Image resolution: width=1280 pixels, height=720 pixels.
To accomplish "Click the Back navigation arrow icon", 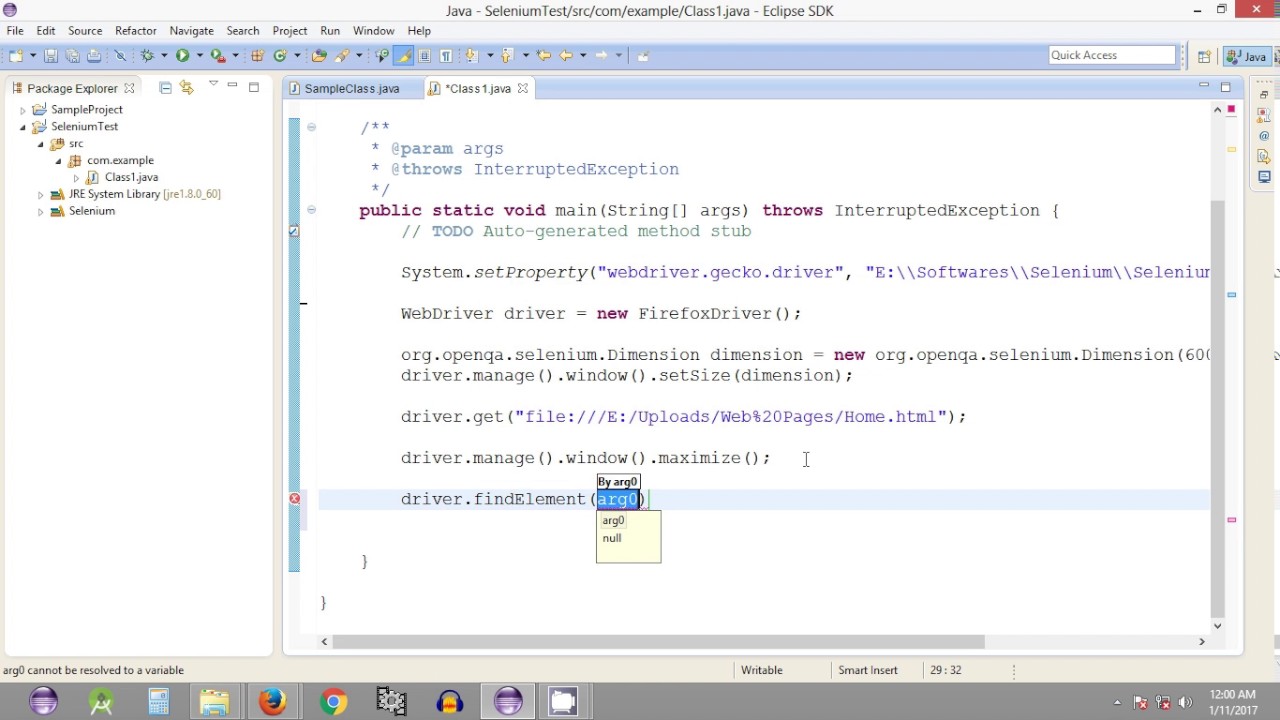I will point(567,56).
